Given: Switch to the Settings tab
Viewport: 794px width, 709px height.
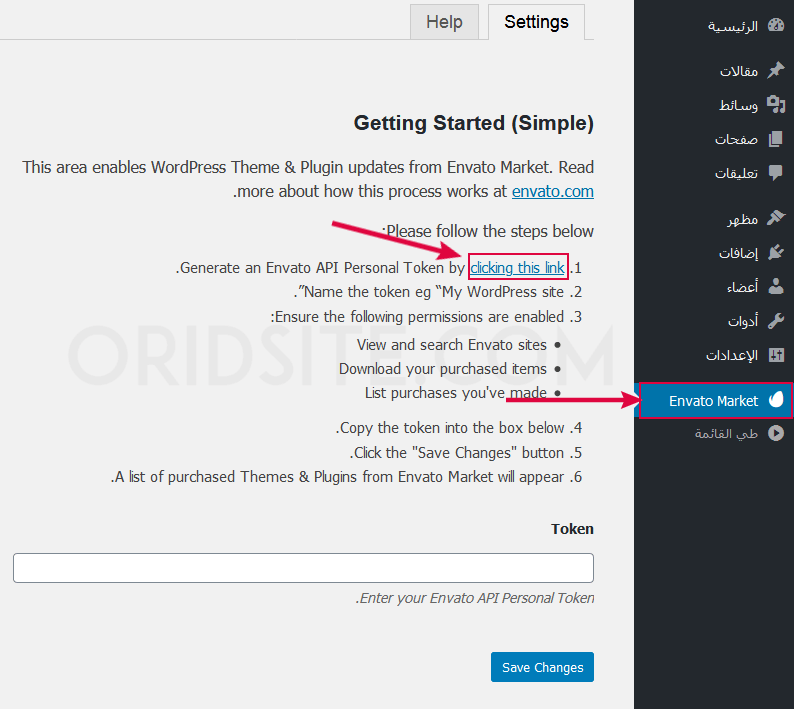Looking at the screenshot, I should click(x=536, y=22).
